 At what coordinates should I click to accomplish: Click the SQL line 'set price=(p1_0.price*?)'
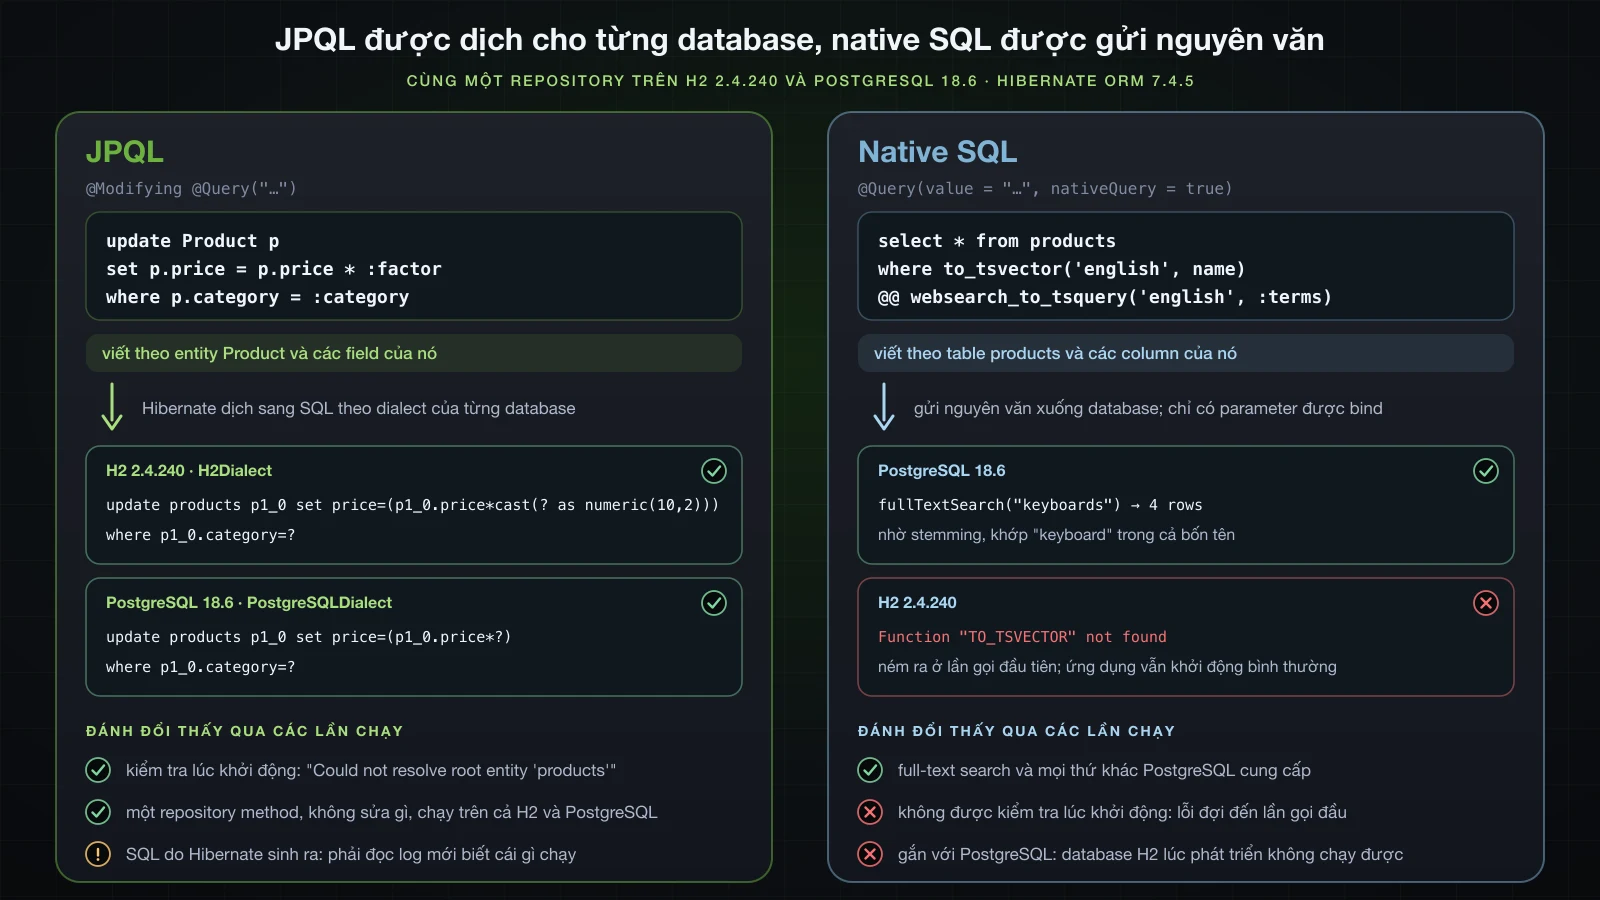point(403,637)
